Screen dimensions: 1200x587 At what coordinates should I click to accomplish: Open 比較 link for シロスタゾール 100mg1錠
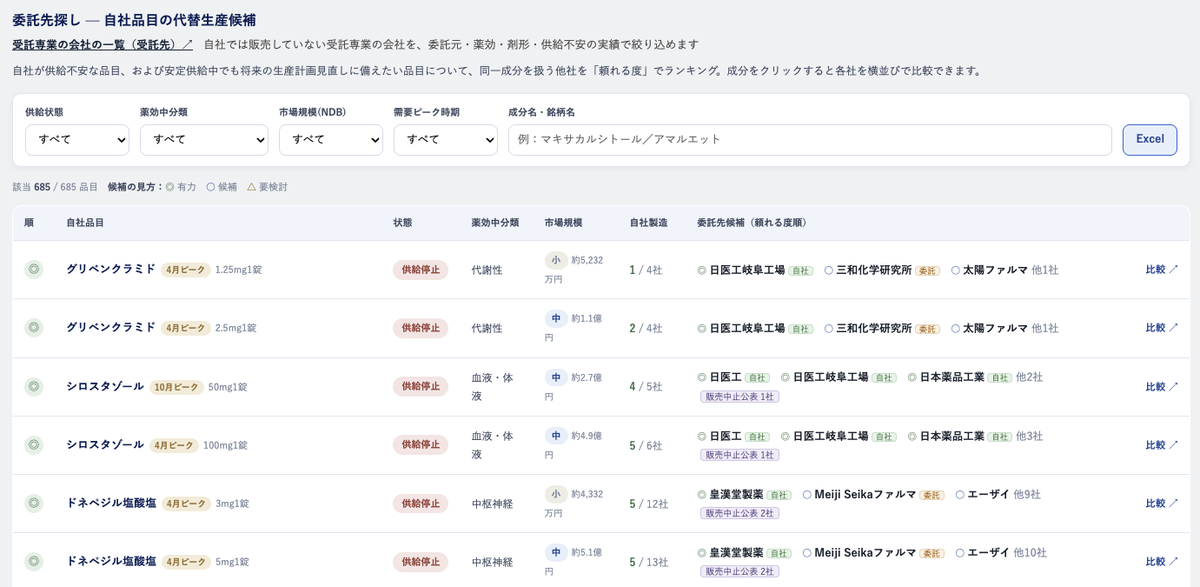(x=1162, y=445)
